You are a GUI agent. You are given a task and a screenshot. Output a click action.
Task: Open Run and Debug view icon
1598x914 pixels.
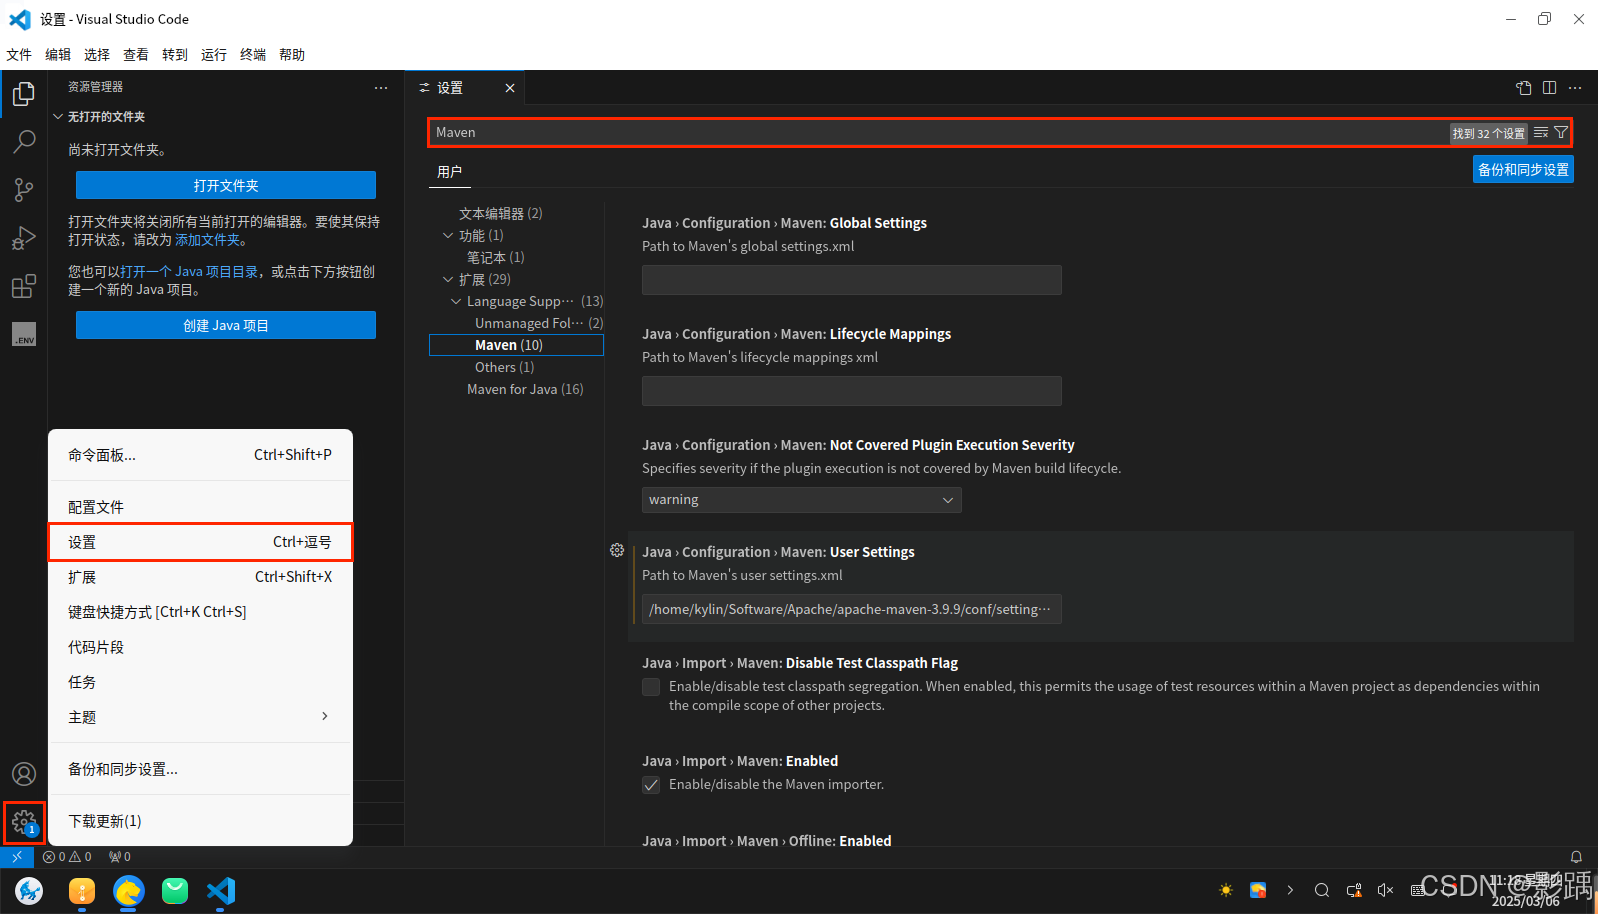[24, 238]
